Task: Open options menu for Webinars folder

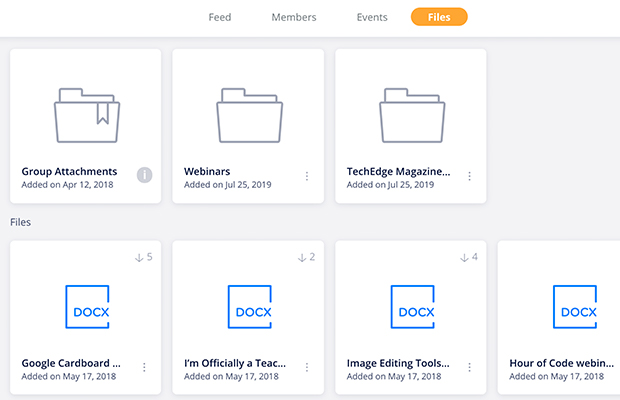Action: click(307, 176)
